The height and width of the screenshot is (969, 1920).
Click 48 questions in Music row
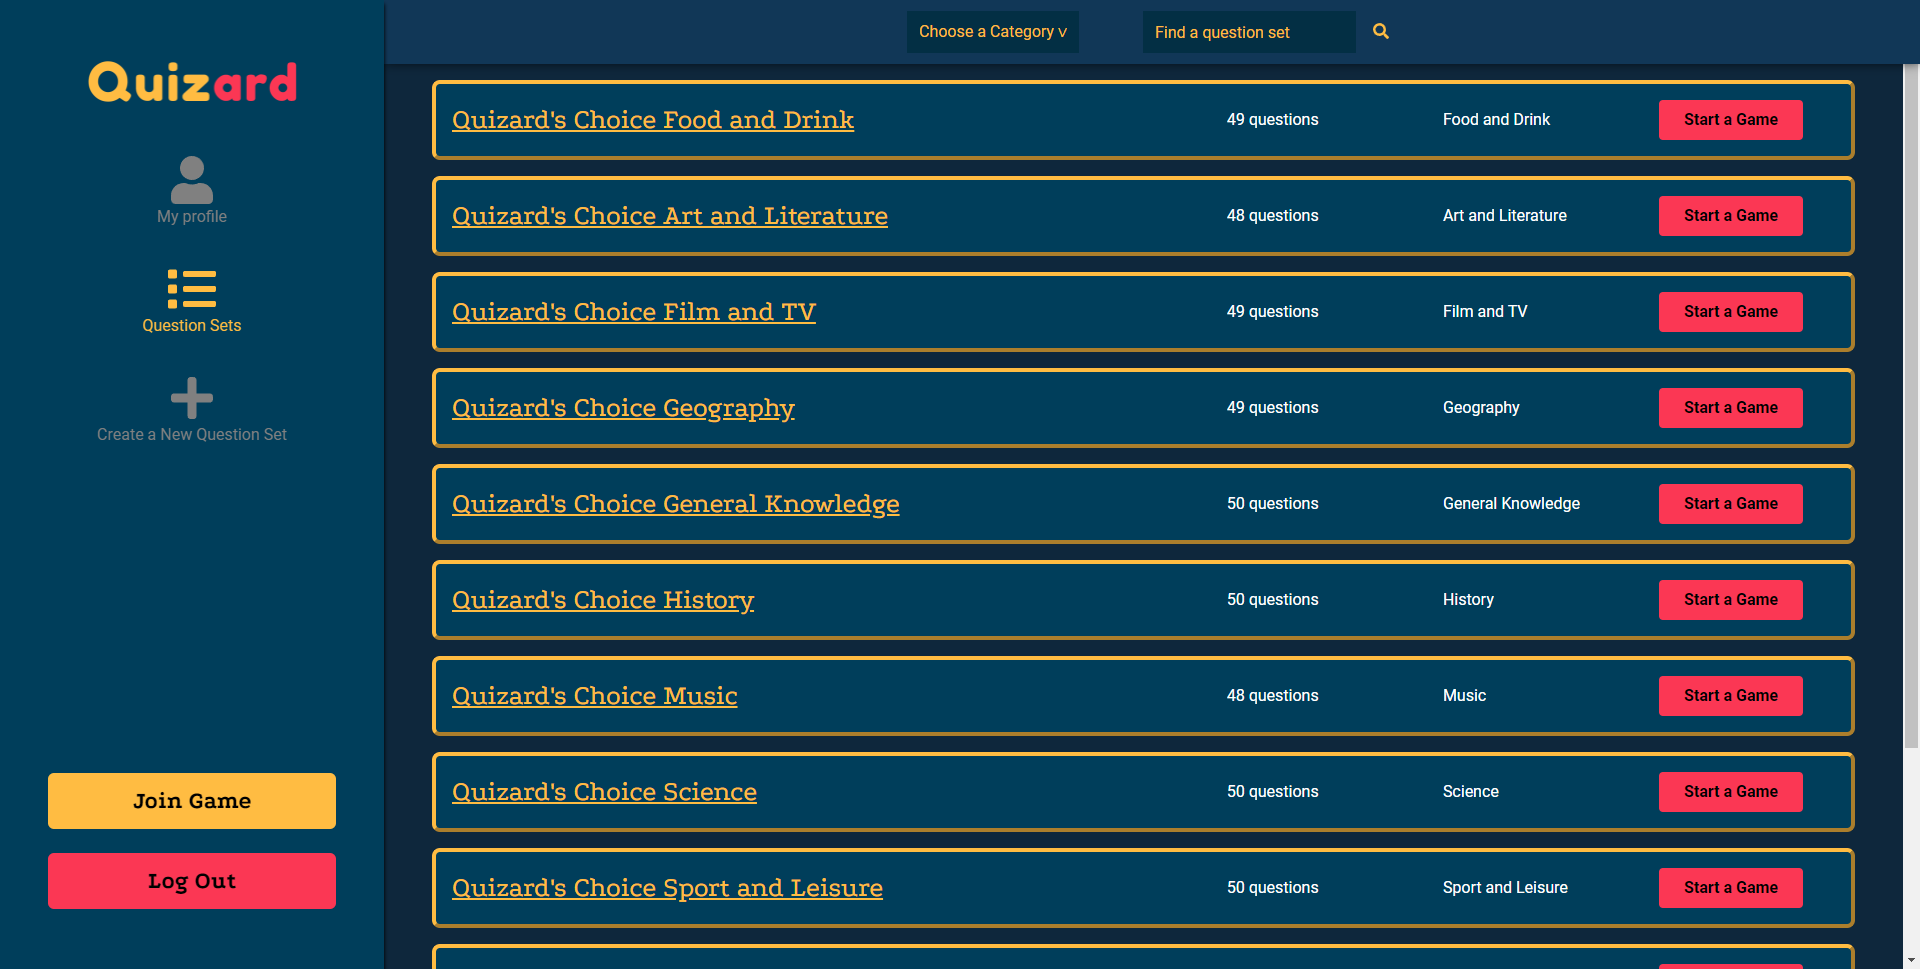[x=1273, y=696]
